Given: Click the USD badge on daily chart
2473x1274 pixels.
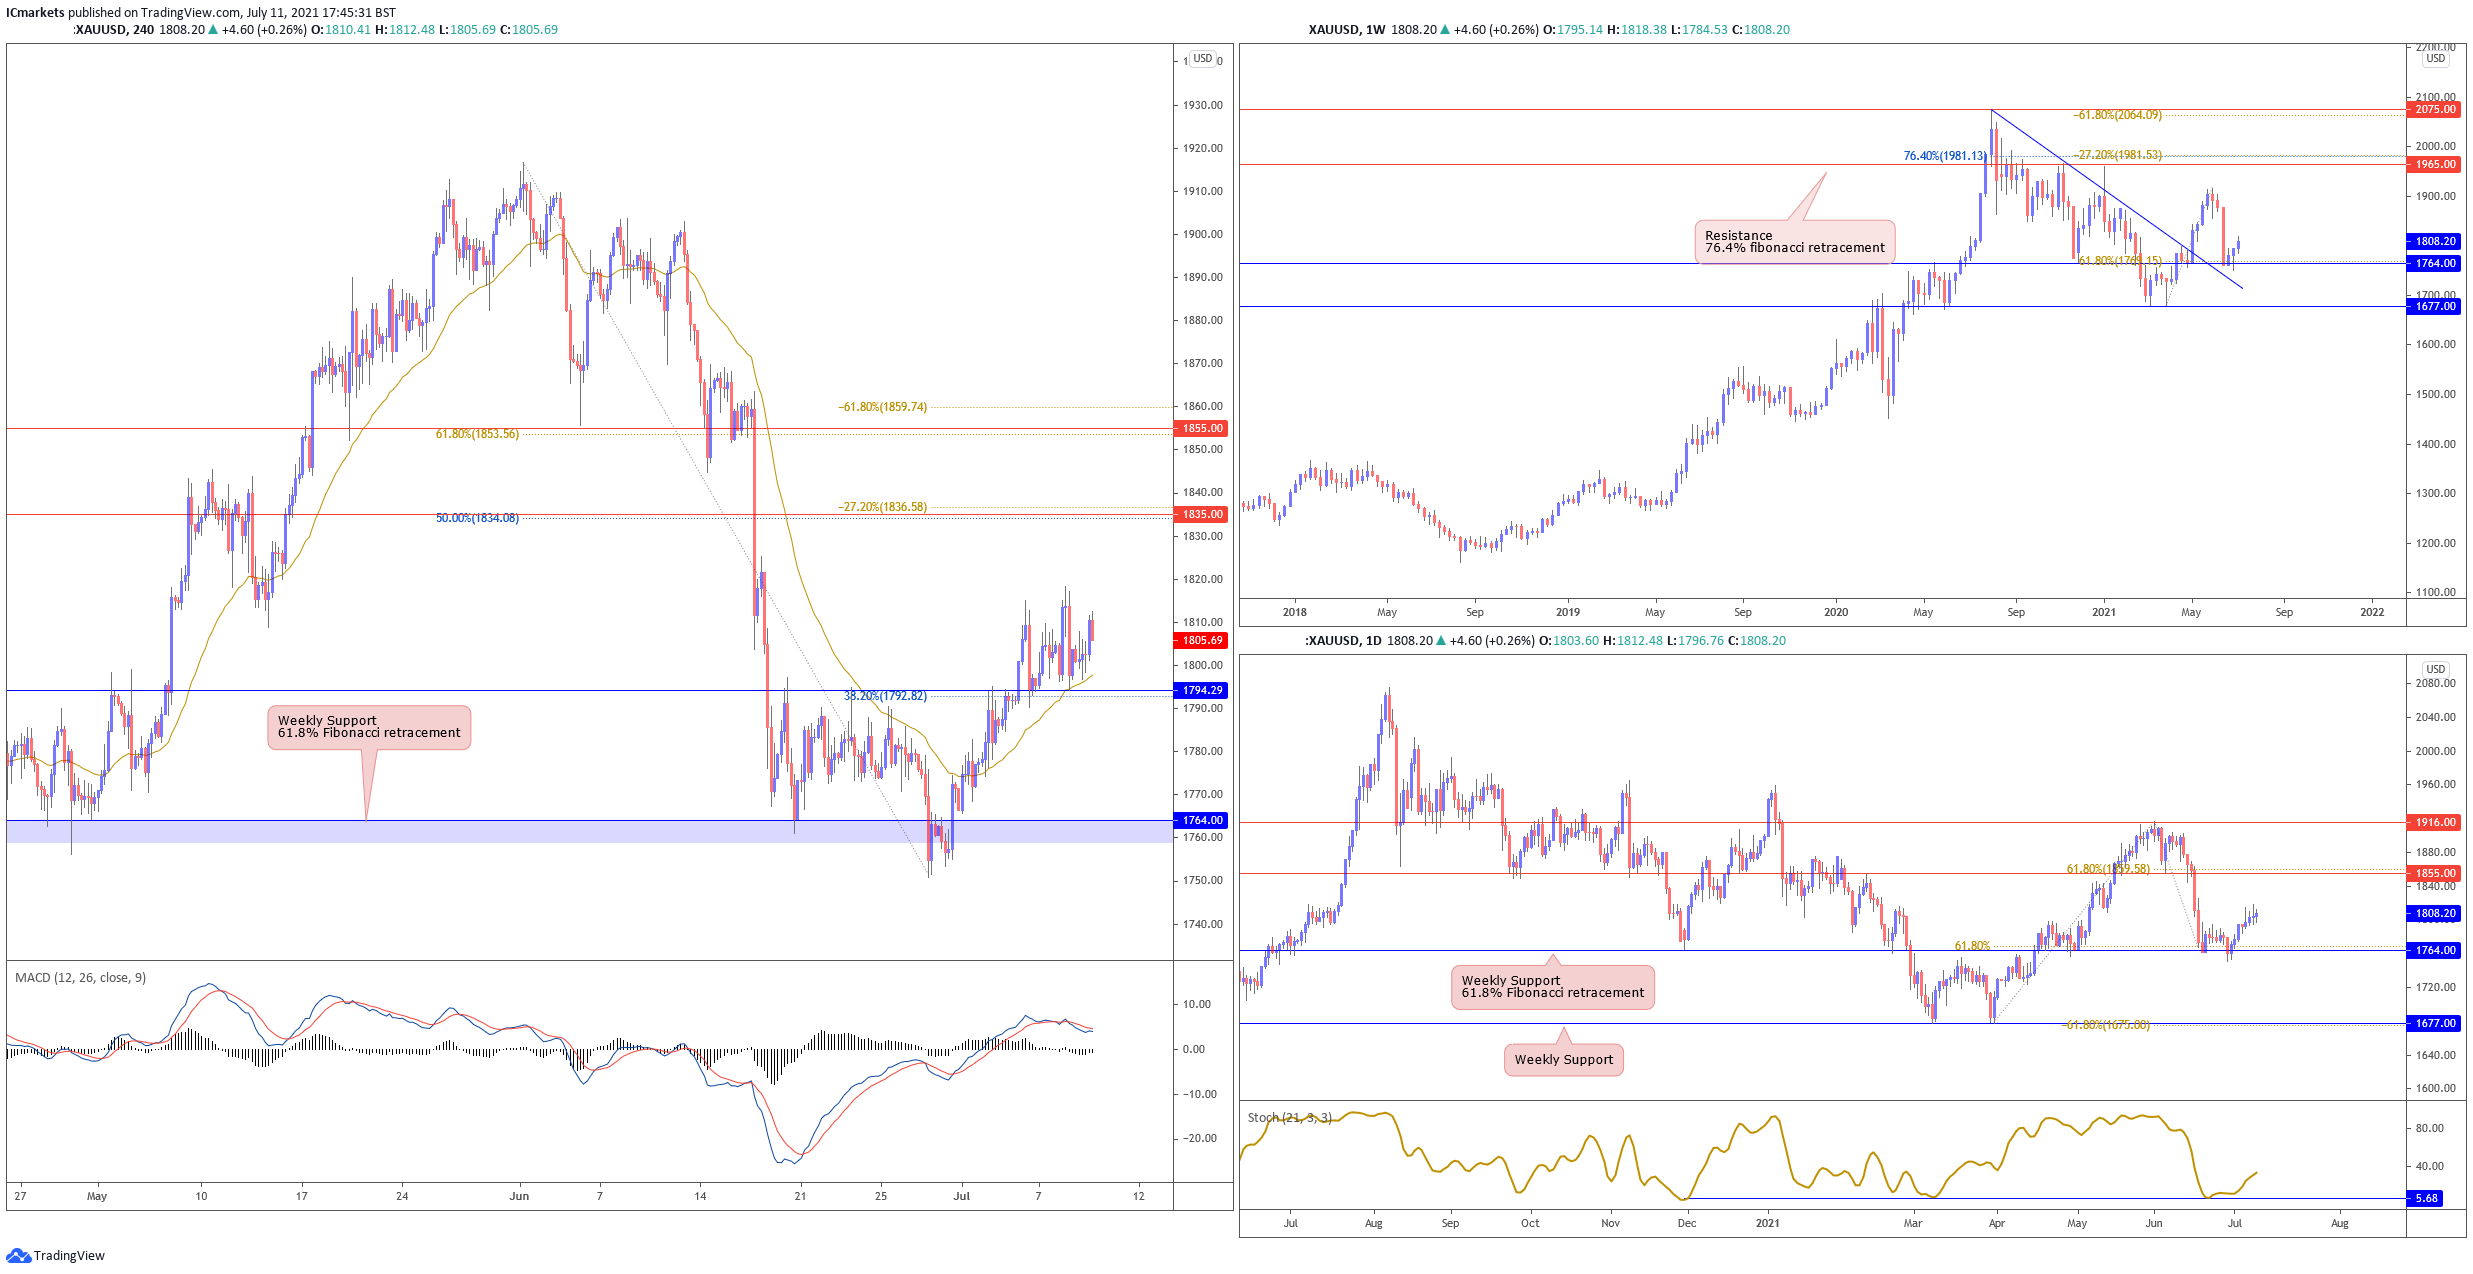Looking at the screenshot, I should point(2435,669).
